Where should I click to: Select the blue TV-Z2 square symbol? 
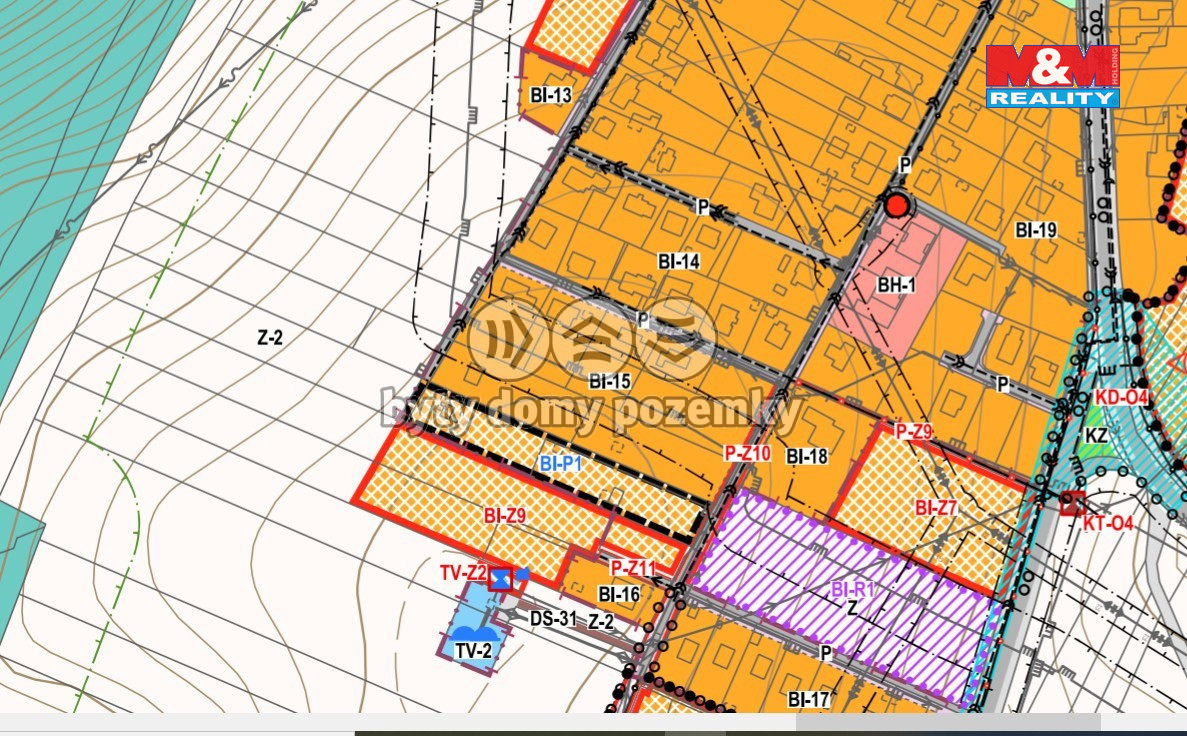click(501, 577)
